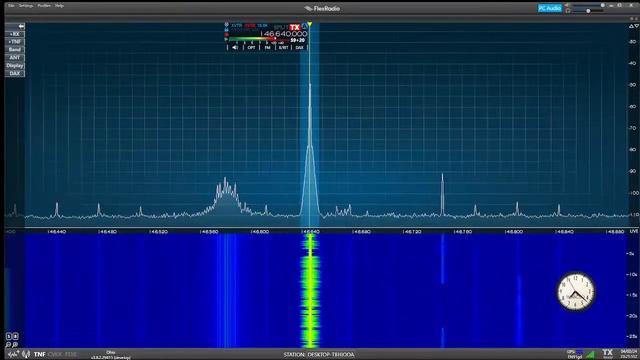Click the STATION: DESKTOP label
Image resolution: width=640 pixels, height=360 pixels.
point(319,355)
